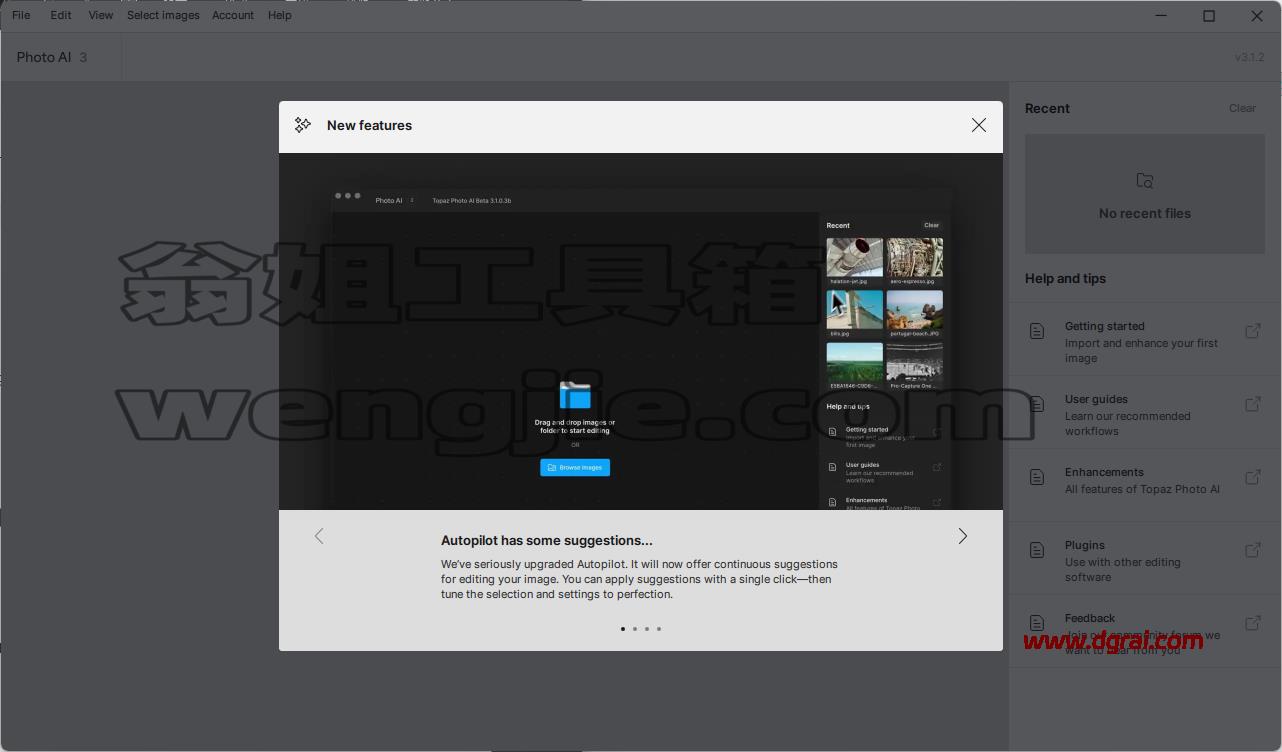Click the v3.1.2 version label
1282x752 pixels.
pos(1249,57)
